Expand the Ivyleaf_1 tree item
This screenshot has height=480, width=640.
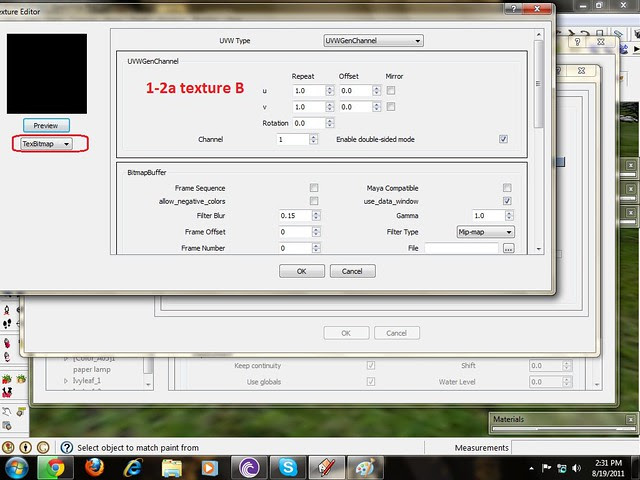pos(66,380)
